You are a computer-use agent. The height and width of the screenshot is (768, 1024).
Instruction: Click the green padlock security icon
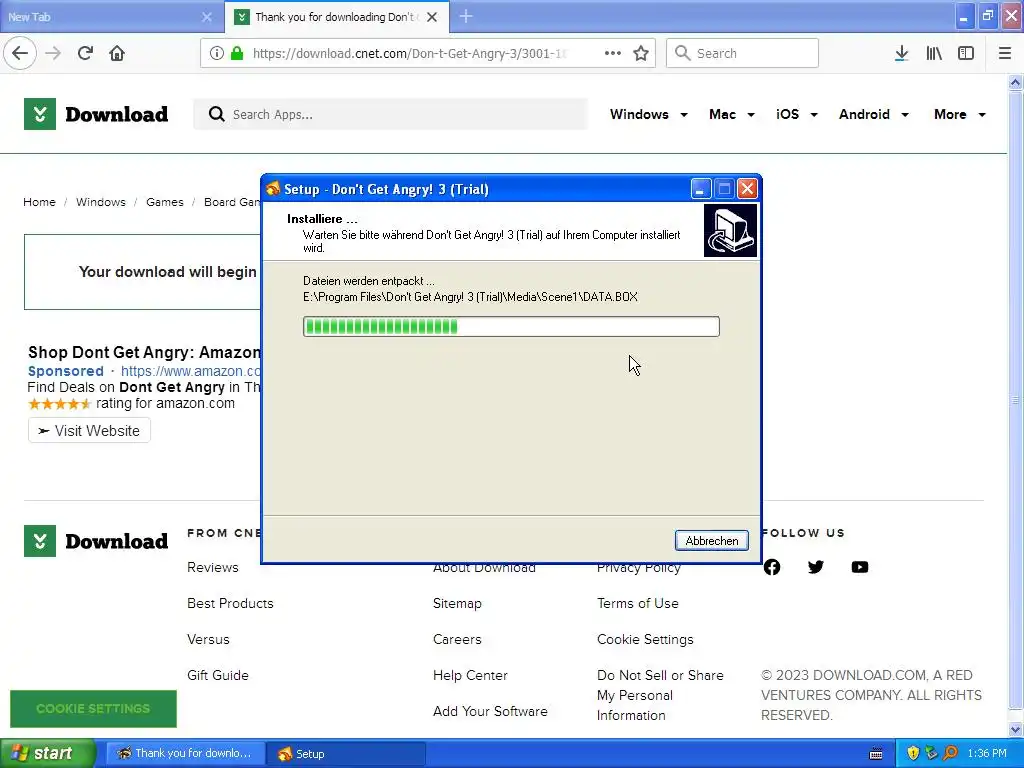[x=237, y=53]
